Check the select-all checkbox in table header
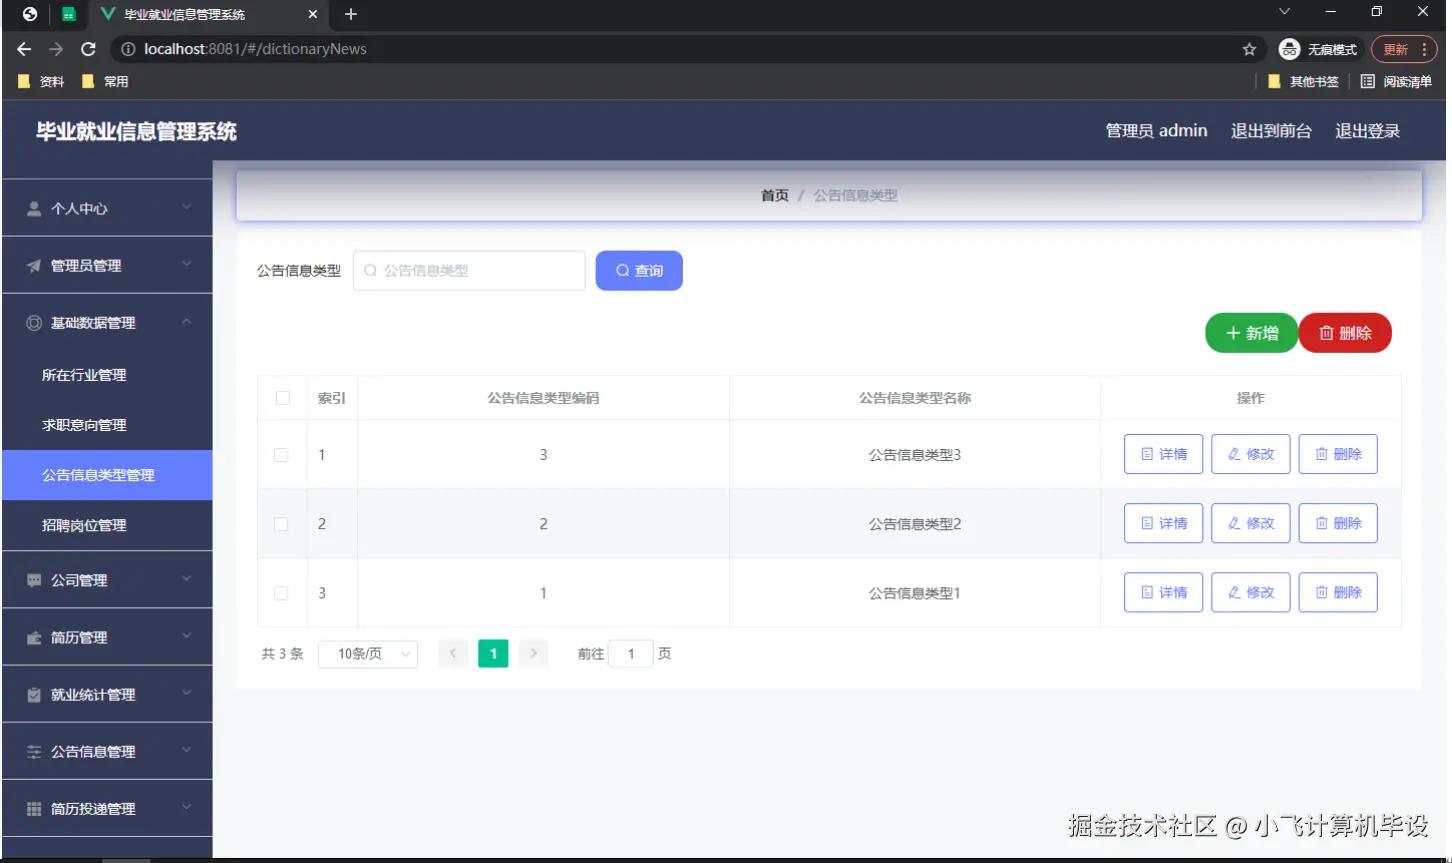The height and width of the screenshot is (863, 1452). 281,397
